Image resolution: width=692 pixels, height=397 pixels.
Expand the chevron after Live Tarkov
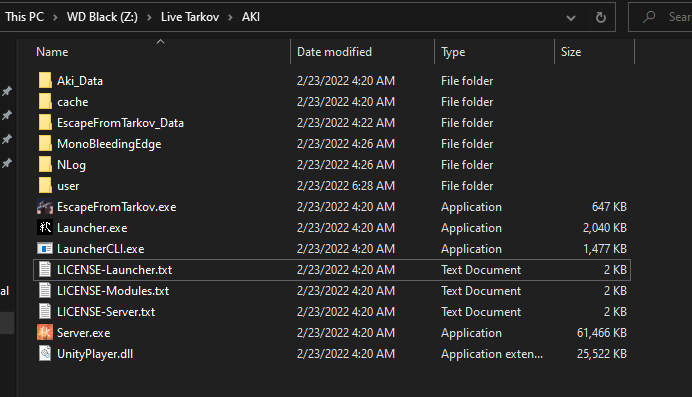point(230,18)
